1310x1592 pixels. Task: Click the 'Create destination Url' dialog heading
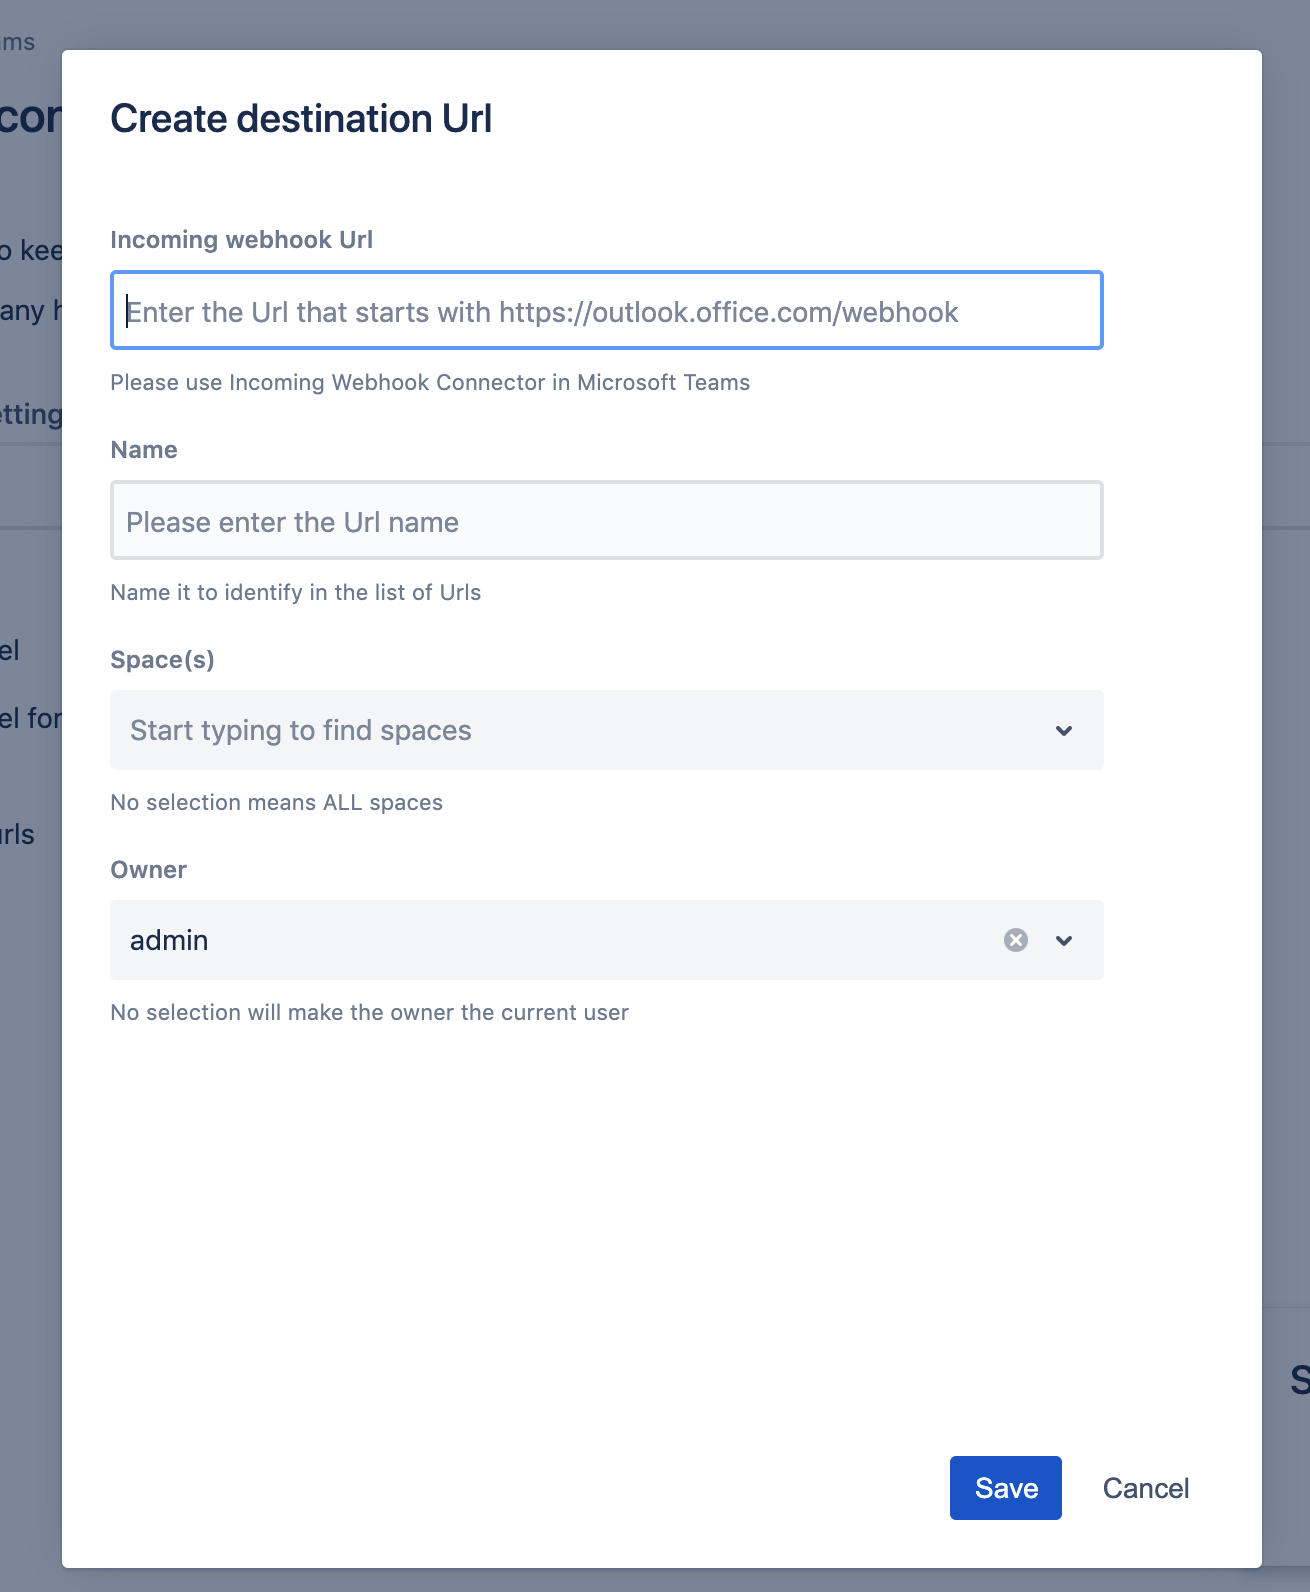point(301,119)
